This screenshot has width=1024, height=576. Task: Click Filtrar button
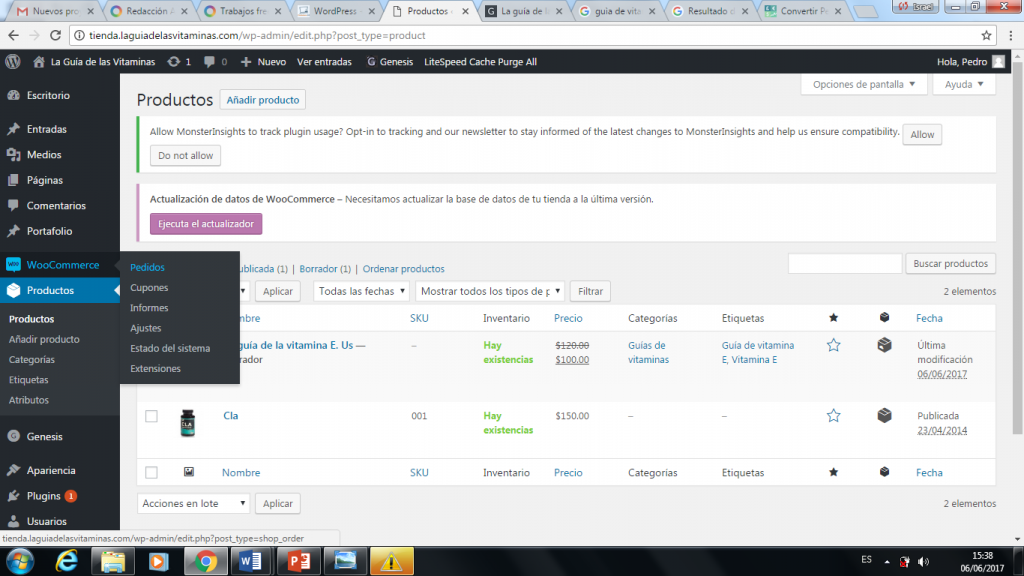coord(590,291)
